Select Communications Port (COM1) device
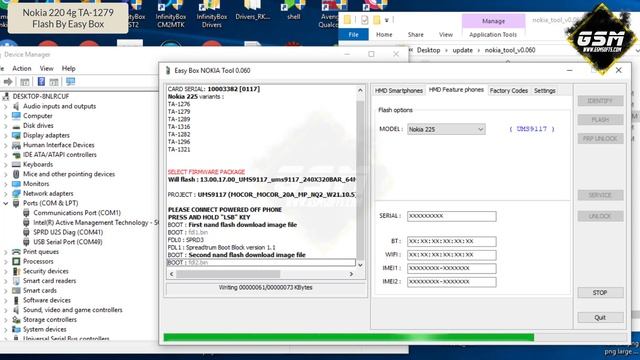Viewport: 640px width, 360px height. tap(77, 213)
